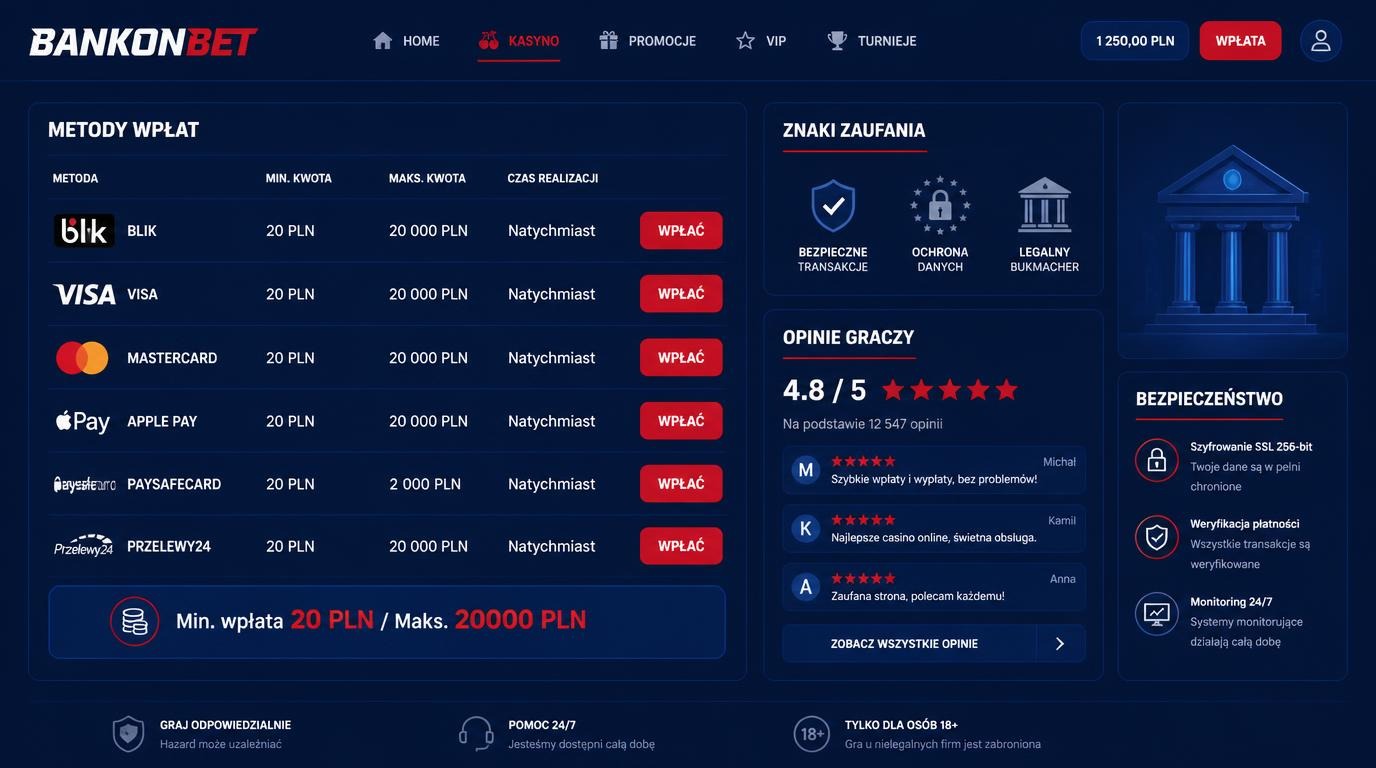Click the BankonBet logo

click(143, 42)
